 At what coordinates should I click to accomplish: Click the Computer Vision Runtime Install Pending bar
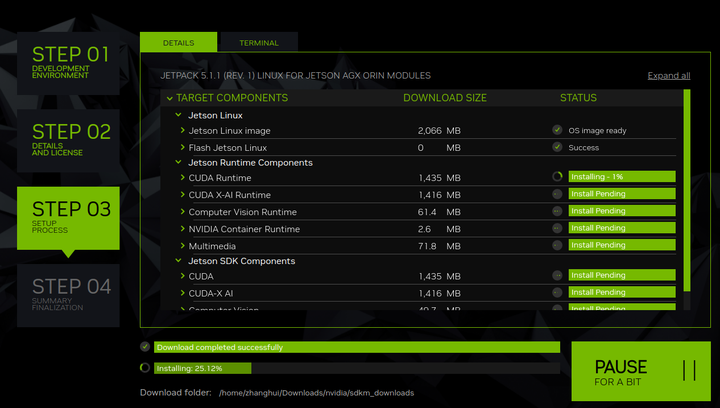pyautogui.click(x=622, y=211)
